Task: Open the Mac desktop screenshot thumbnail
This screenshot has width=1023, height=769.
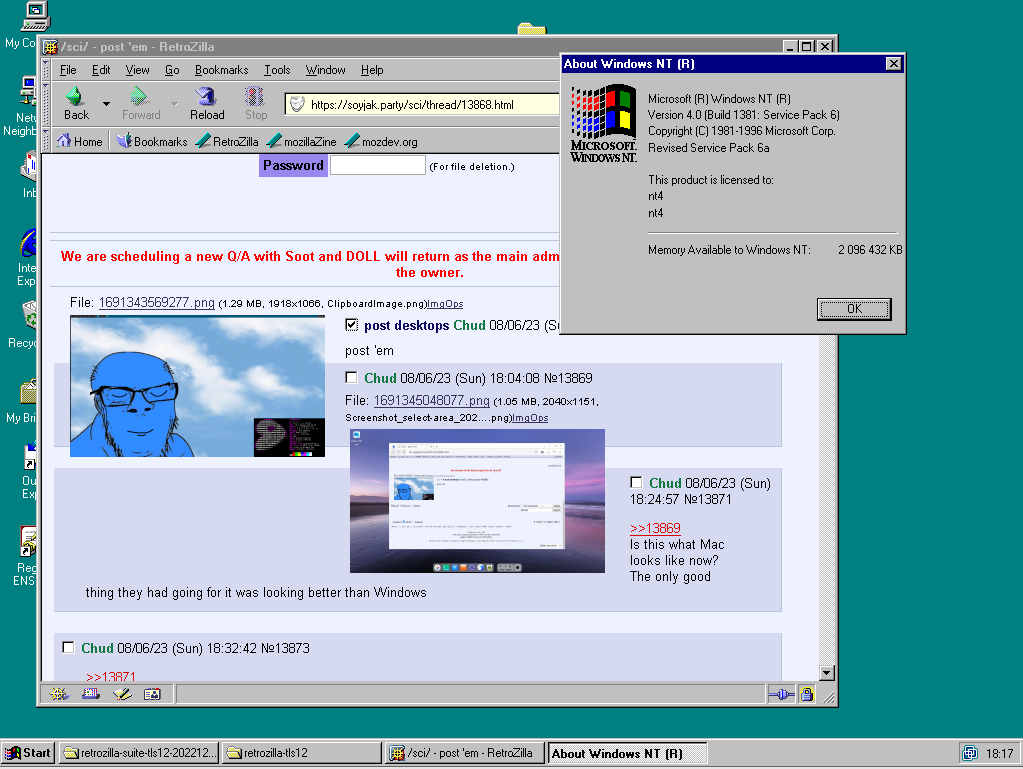Action: coord(477,500)
